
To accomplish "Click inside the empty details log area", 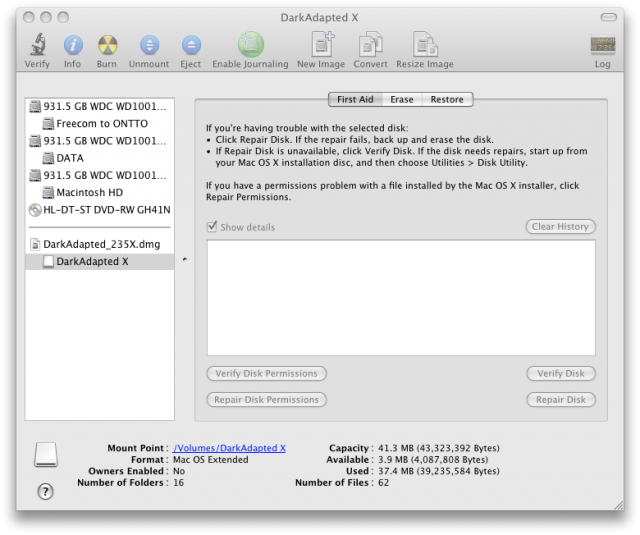I will pos(401,298).
